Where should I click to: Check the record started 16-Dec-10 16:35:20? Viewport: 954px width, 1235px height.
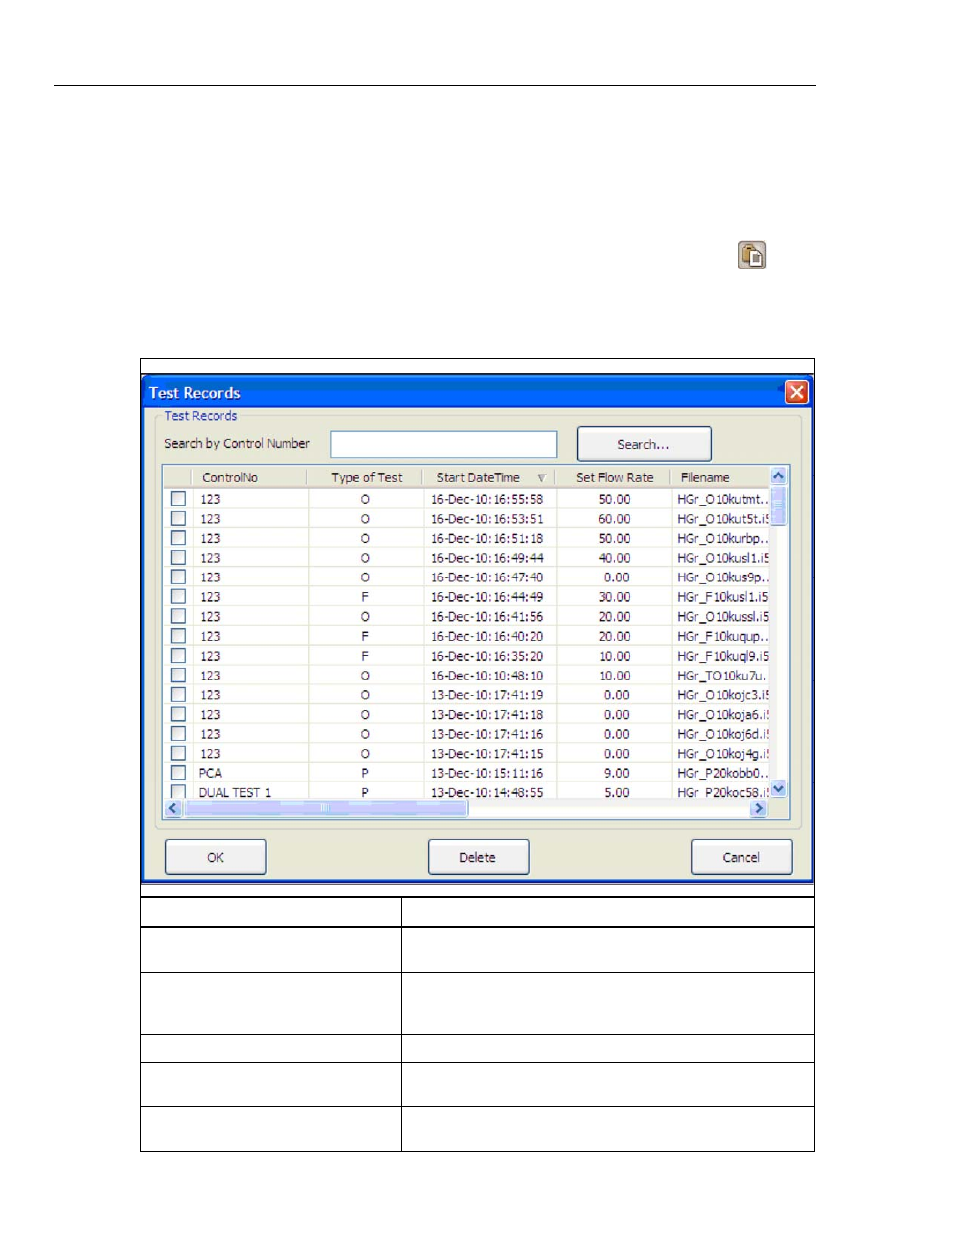178,656
